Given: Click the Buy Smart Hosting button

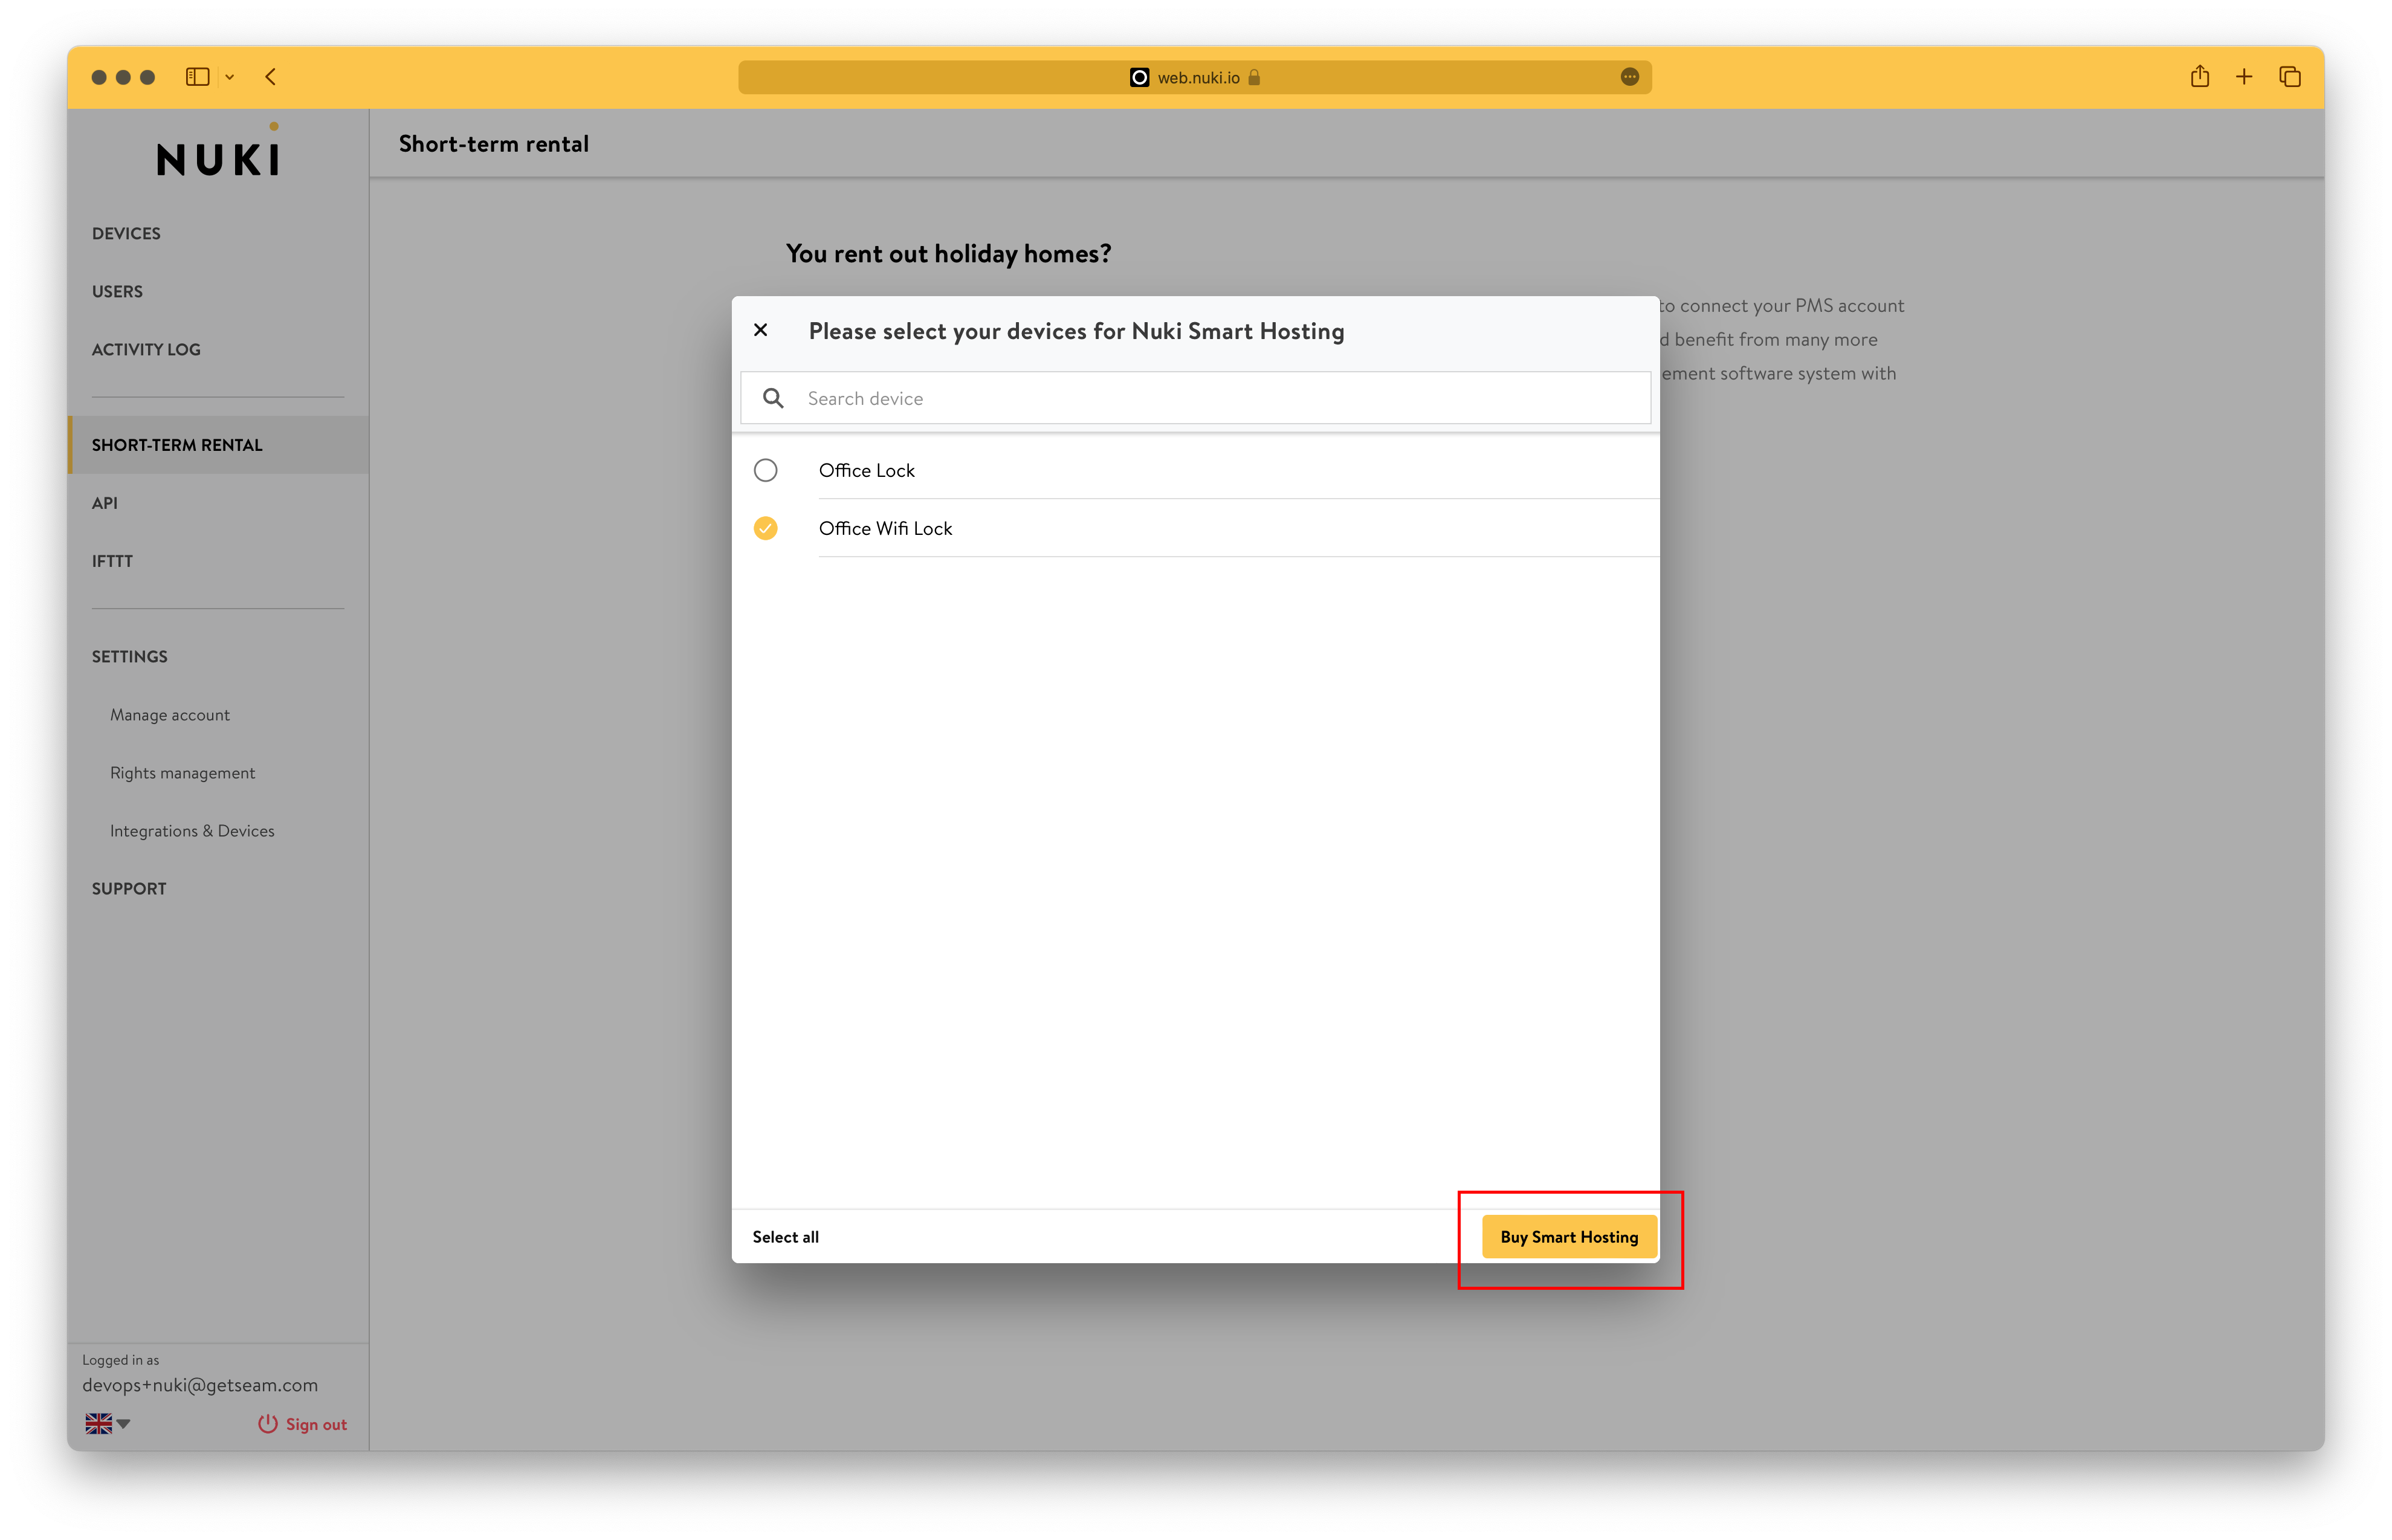Looking at the screenshot, I should (x=1568, y=1236).
